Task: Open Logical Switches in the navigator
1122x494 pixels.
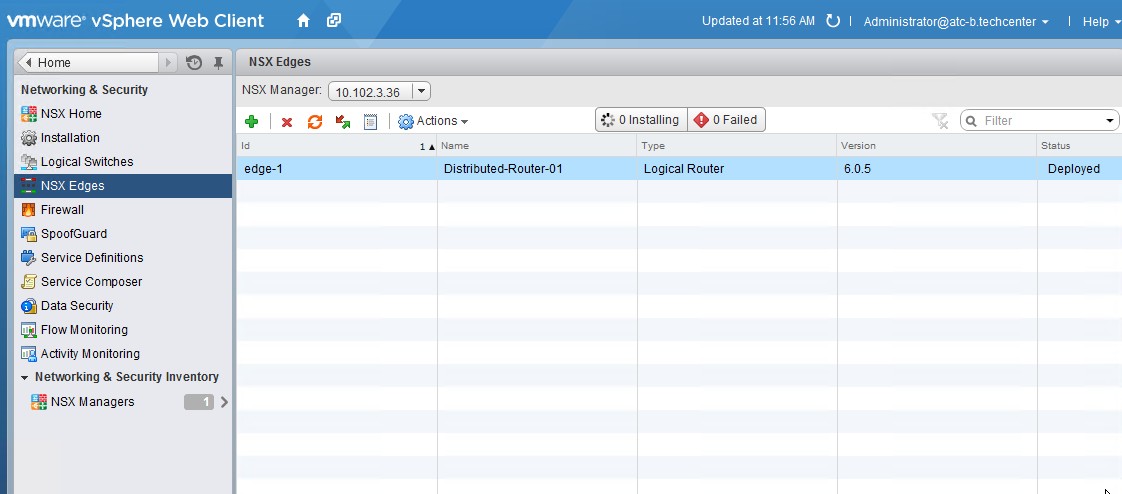Action: pyautogui.click(x=86, y=162)
